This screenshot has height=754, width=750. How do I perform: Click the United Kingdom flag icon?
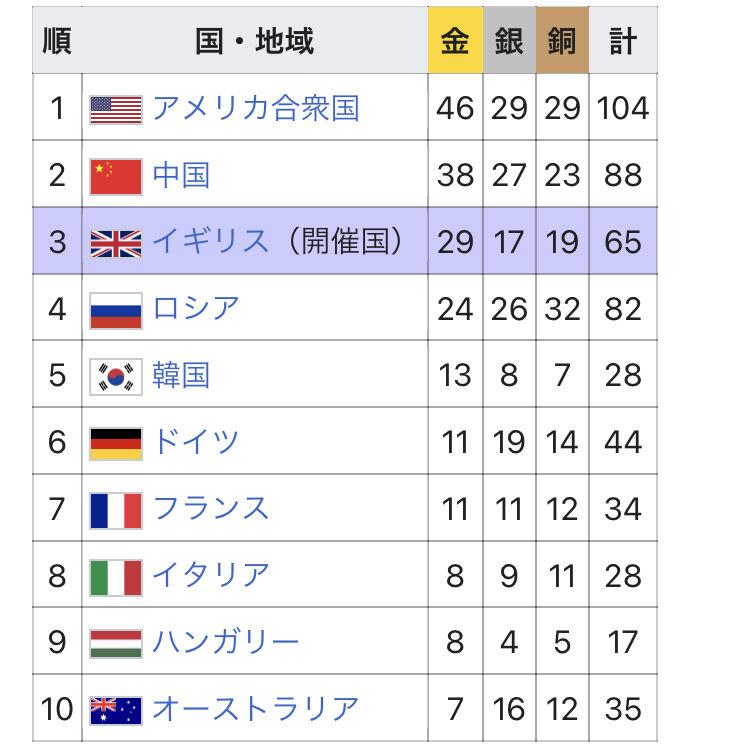116,243
